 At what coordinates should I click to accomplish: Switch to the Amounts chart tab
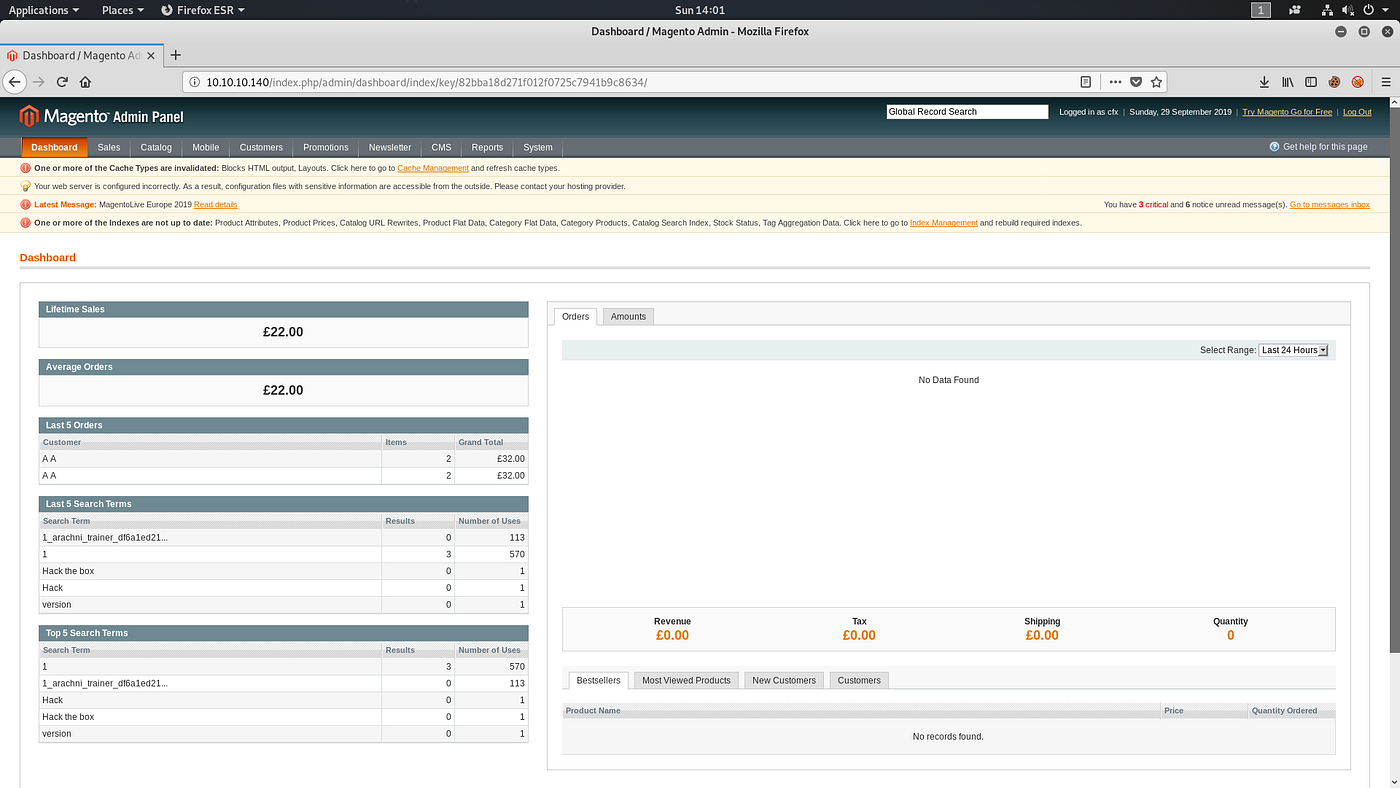pyautogui.click(x=629, y=316)
